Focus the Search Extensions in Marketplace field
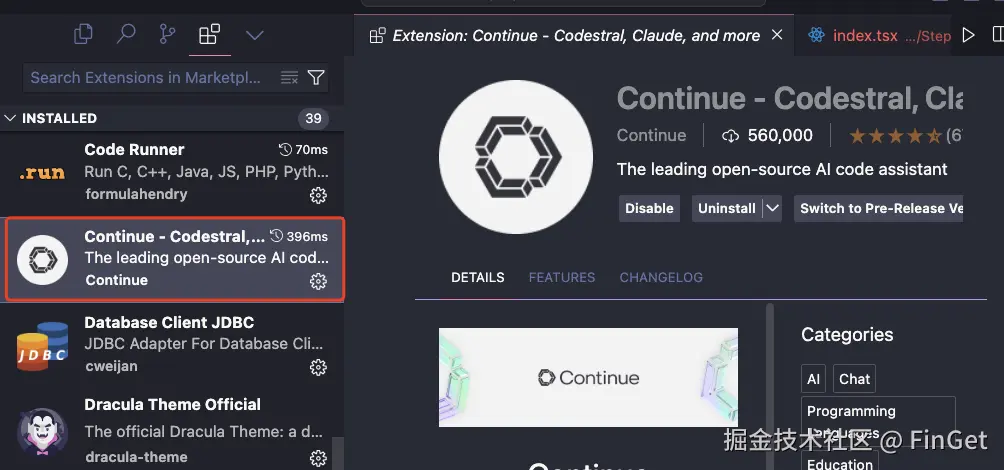 pyautogui.click(x=176, y=77)
